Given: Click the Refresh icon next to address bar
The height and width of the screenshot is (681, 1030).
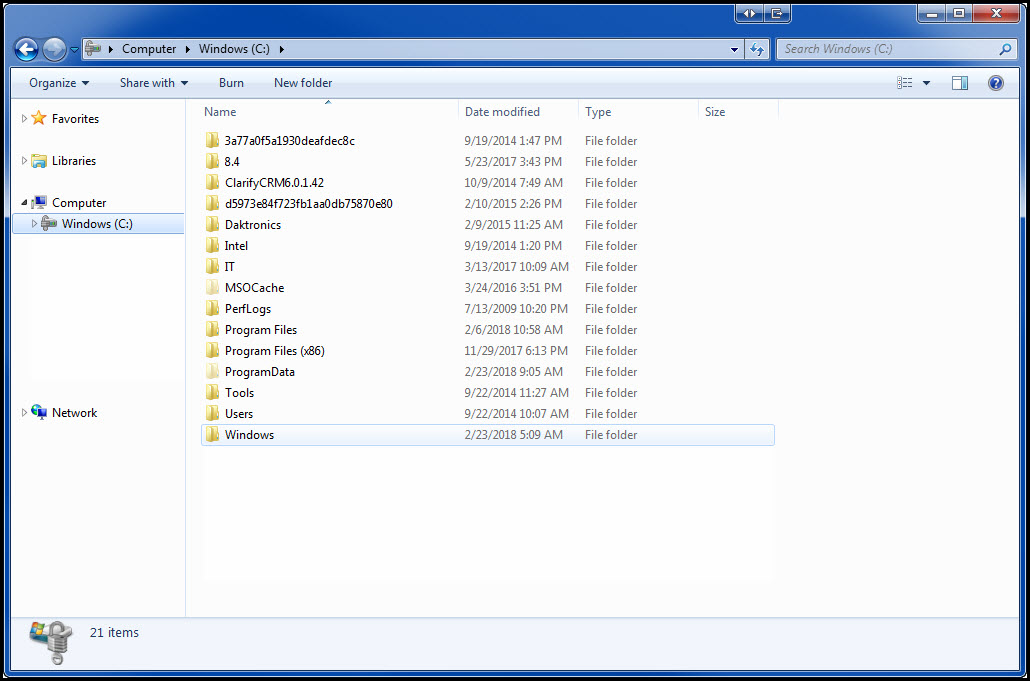Looking at the screenshot, I should (x=757, y=48).
